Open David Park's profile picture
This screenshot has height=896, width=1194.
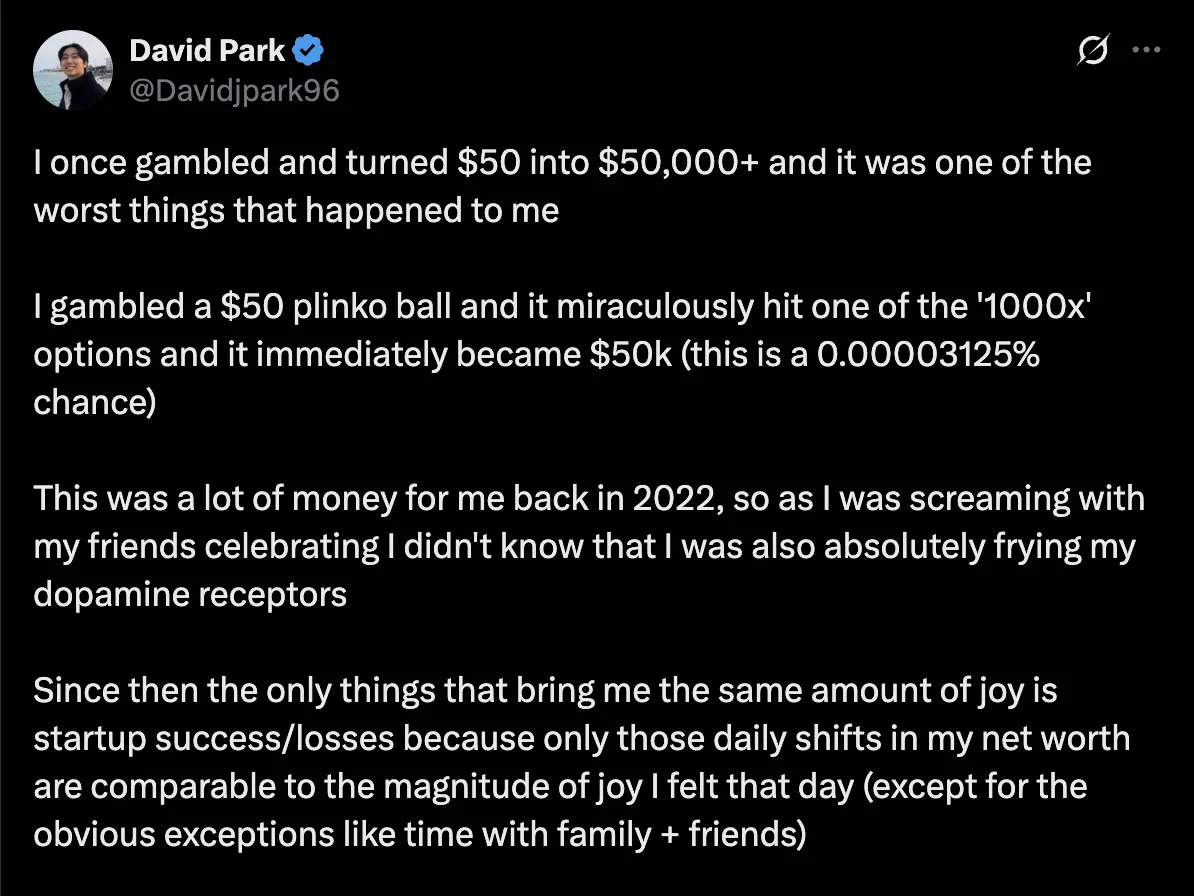click(x=73, y=70)
